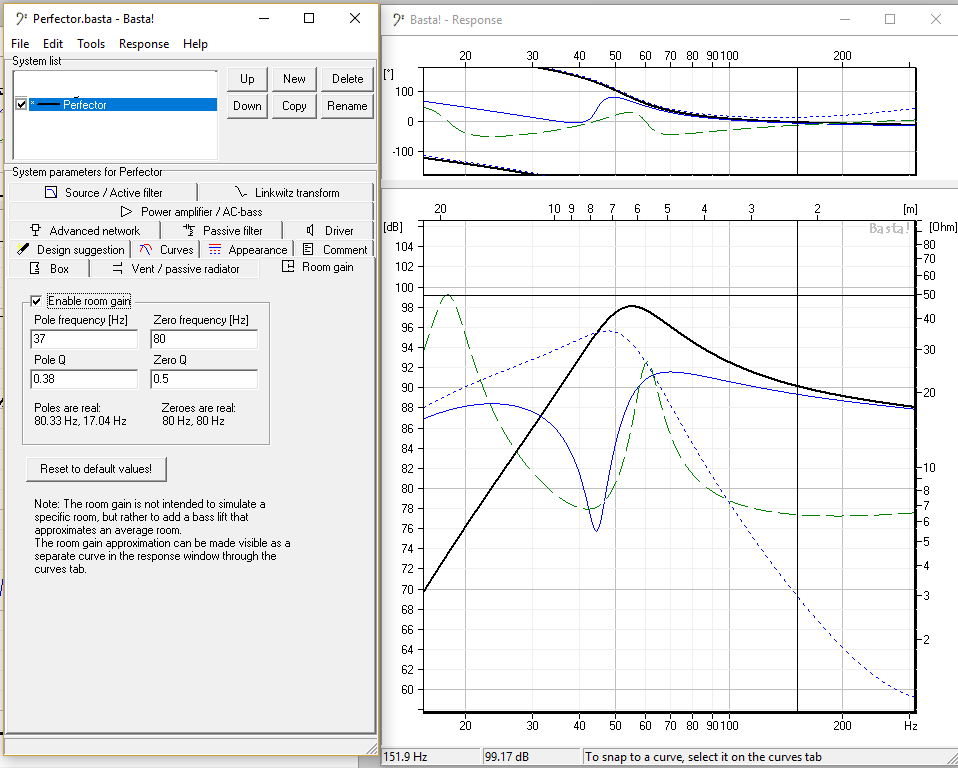
Task: Minimize the Perfector.basta main window
Action: coord(264,18)
